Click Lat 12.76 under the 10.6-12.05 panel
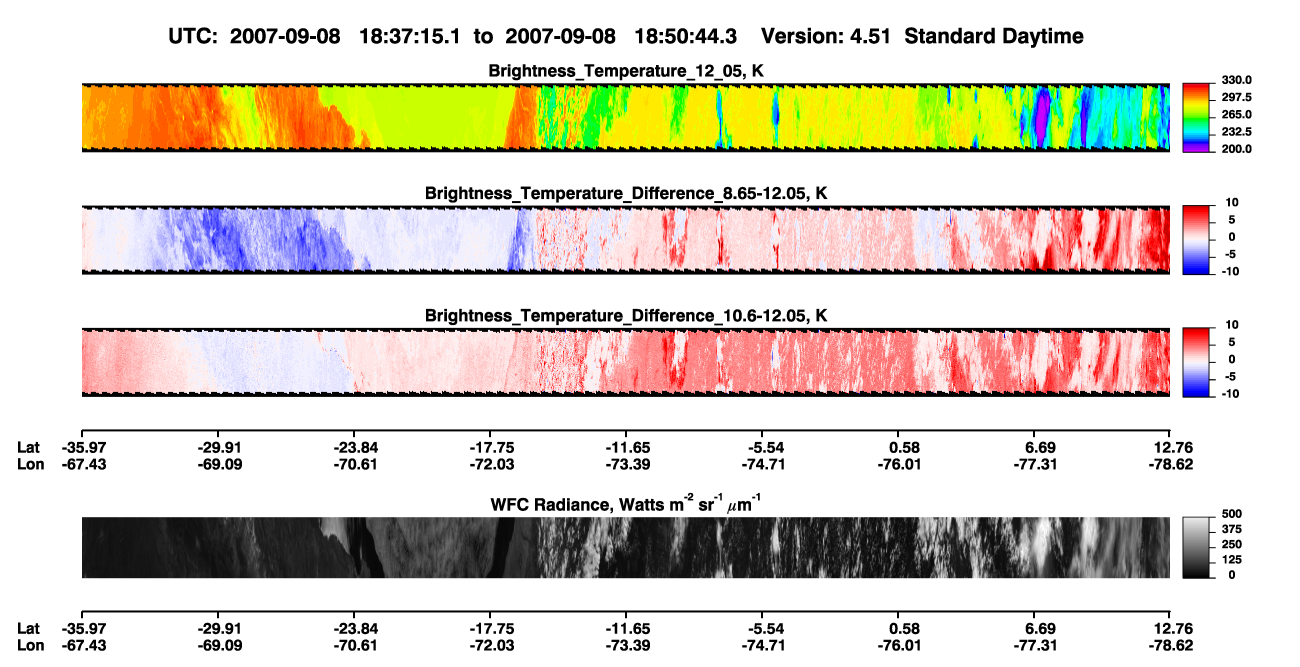Viewport: 1300px width, 667px height. point(1174,447)
